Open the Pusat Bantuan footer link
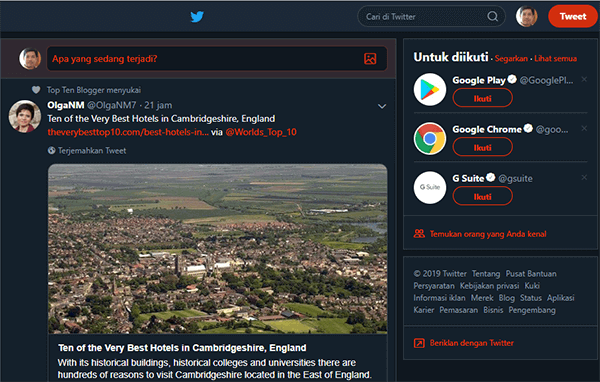 pyautogui.click(x=531, y=274)
